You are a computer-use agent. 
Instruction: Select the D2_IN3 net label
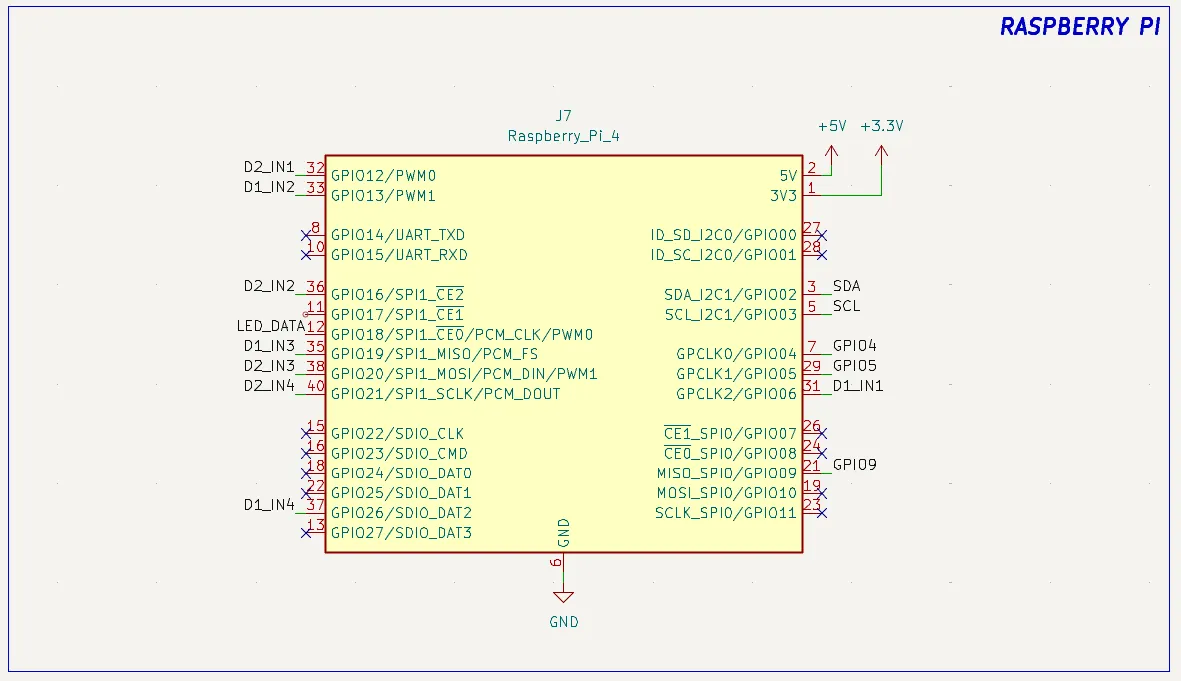269,366
